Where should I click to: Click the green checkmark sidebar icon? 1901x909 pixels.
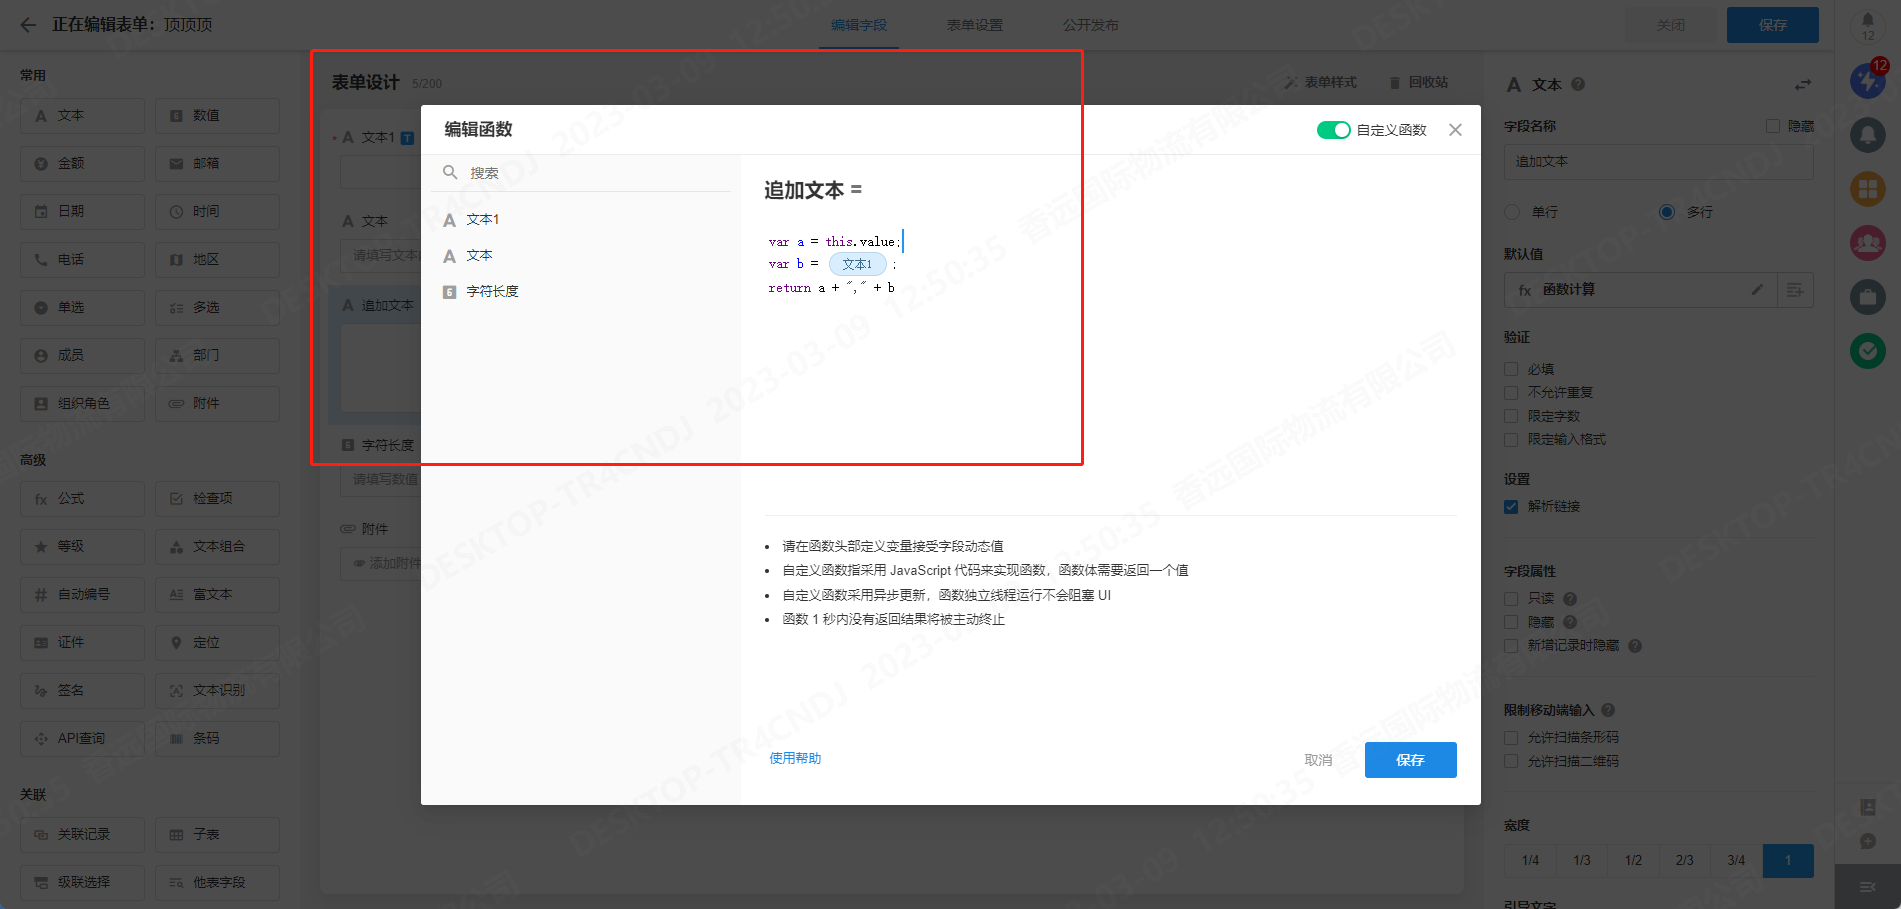point(1867,350)
